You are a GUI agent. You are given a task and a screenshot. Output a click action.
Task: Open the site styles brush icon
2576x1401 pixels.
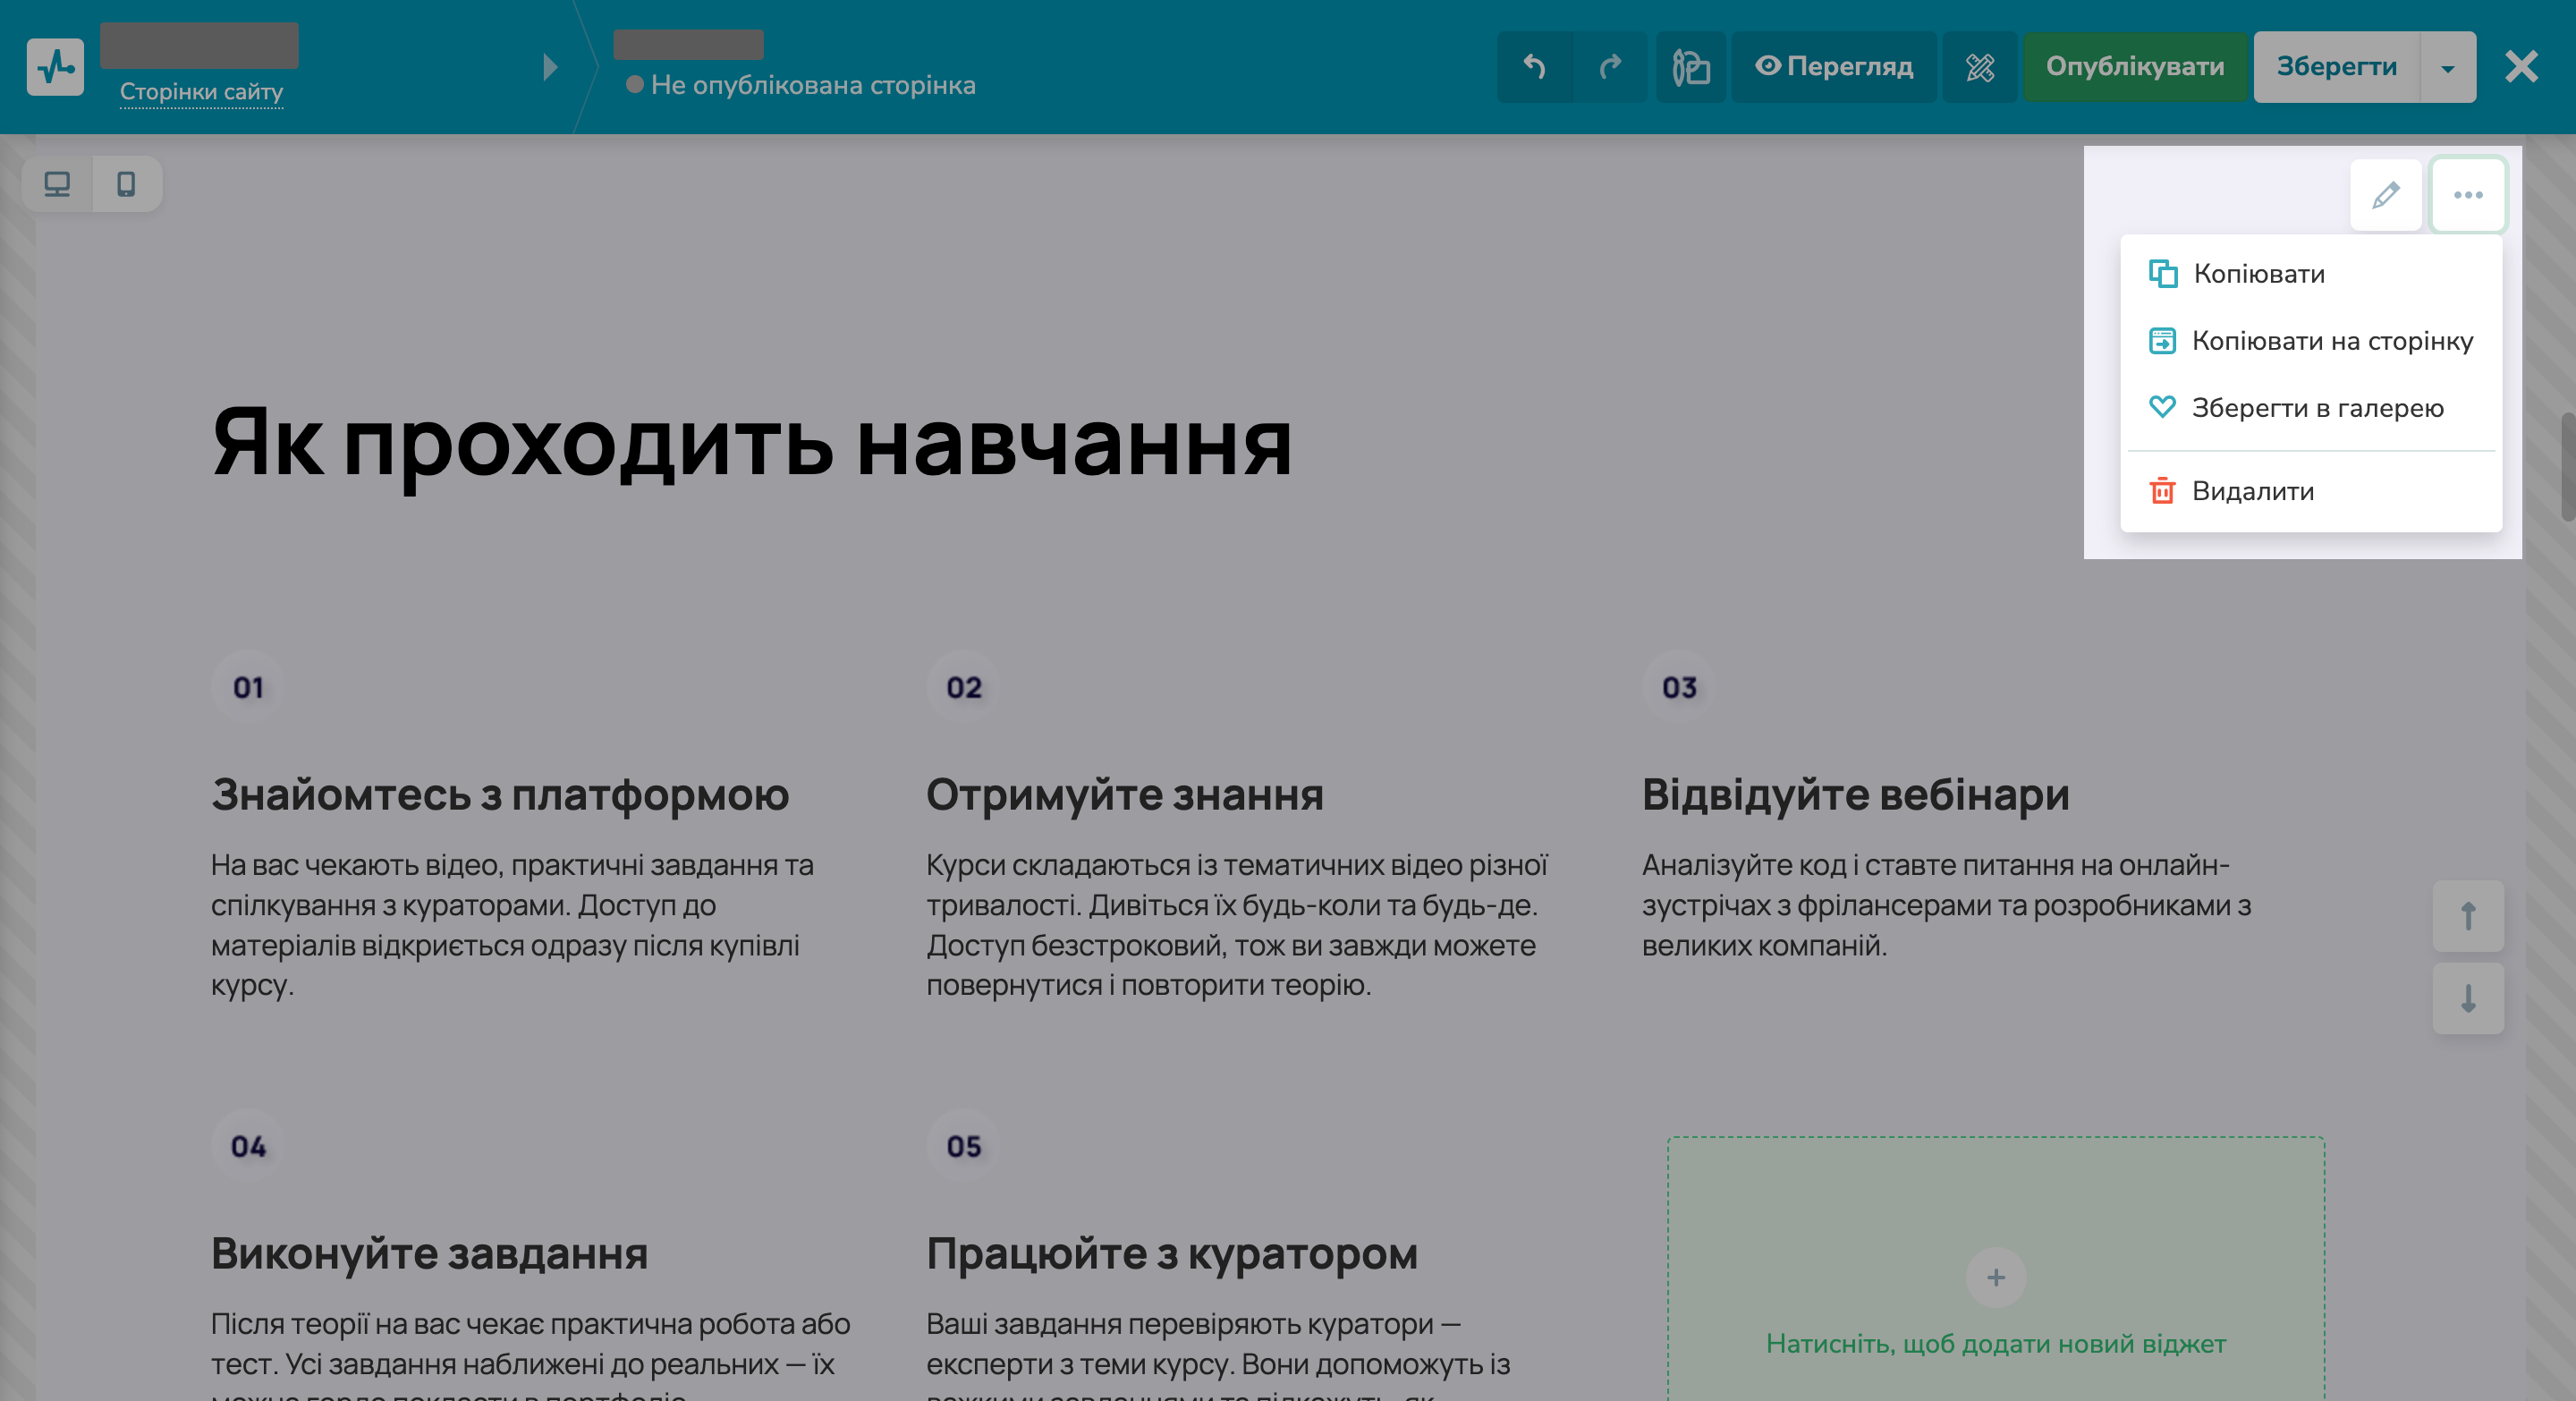coord(1689,67)
